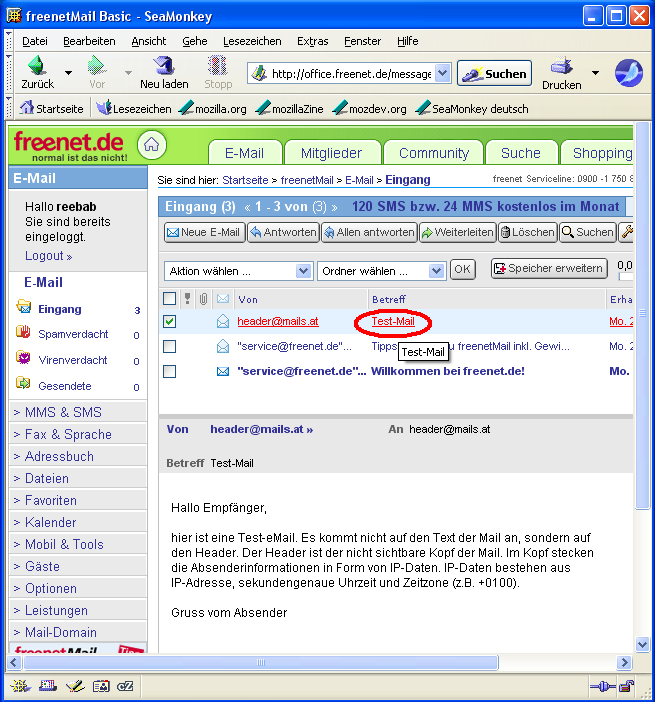This screenshot has height=702, width=655.
Task: Click inside the URL address field
Action: pos(350,74)
